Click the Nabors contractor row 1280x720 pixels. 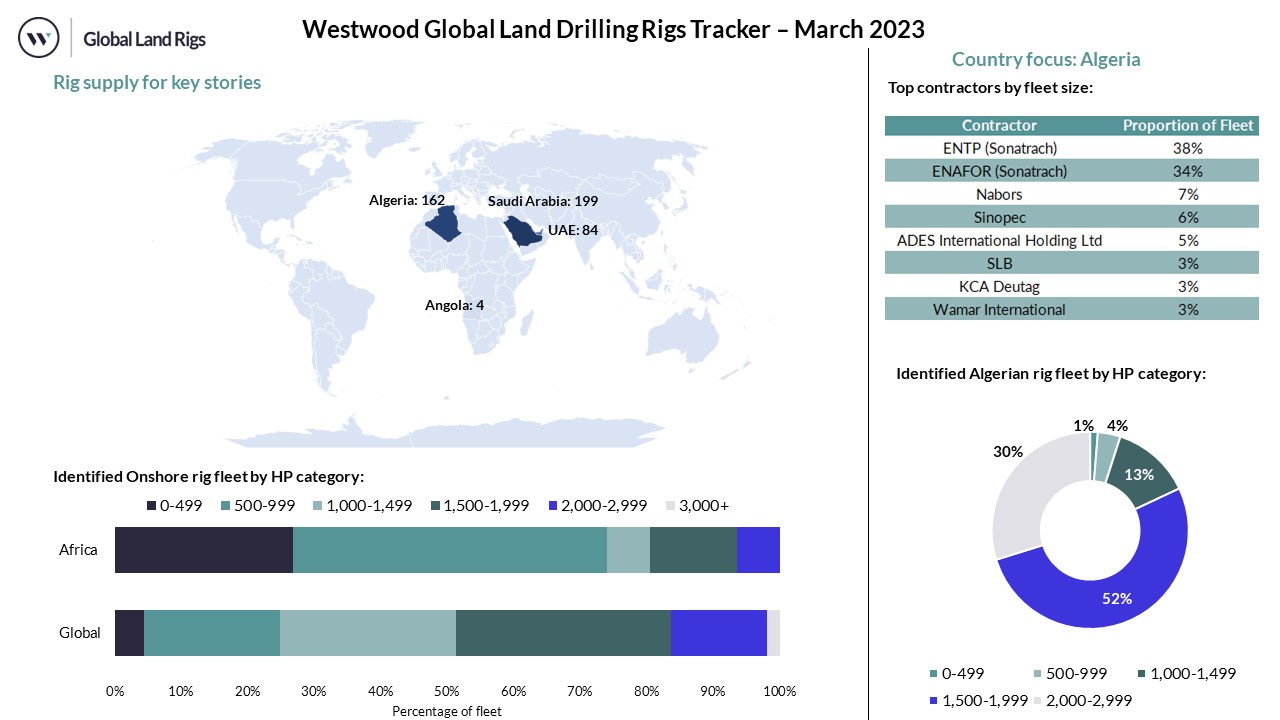click(x=1071, y=194)
